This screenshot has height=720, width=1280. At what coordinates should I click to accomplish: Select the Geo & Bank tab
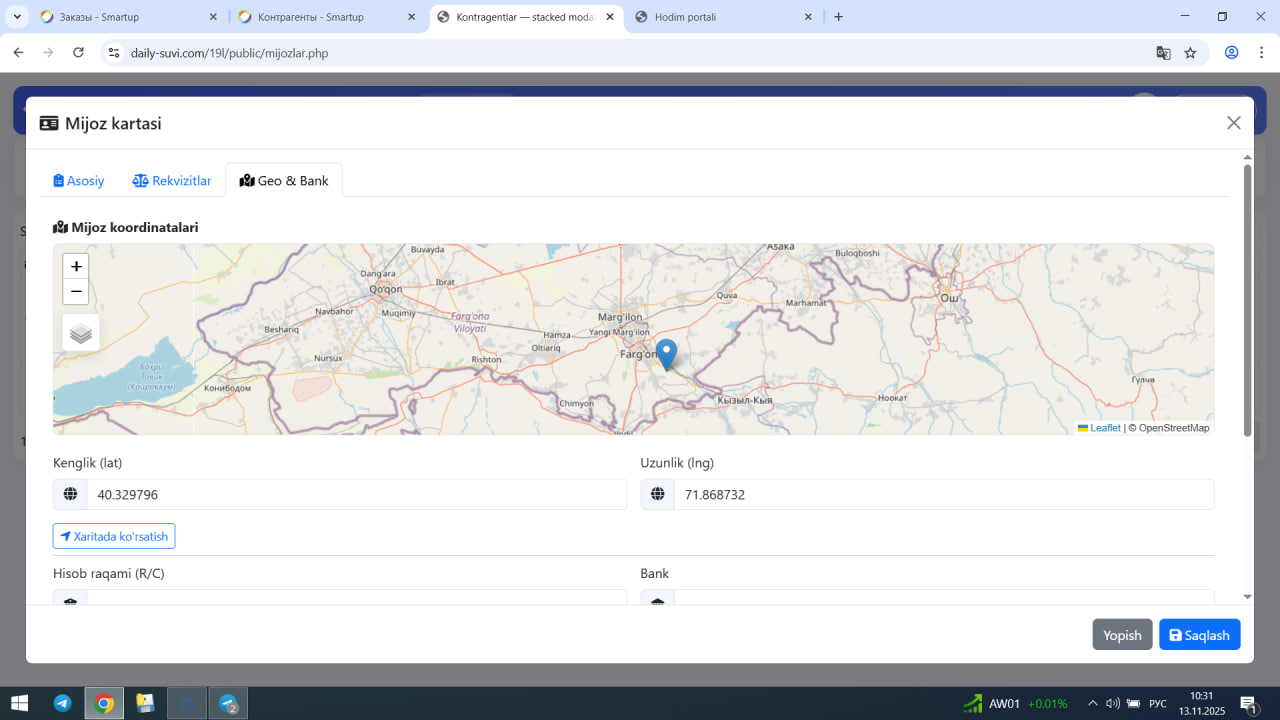(x=284, y=181)
